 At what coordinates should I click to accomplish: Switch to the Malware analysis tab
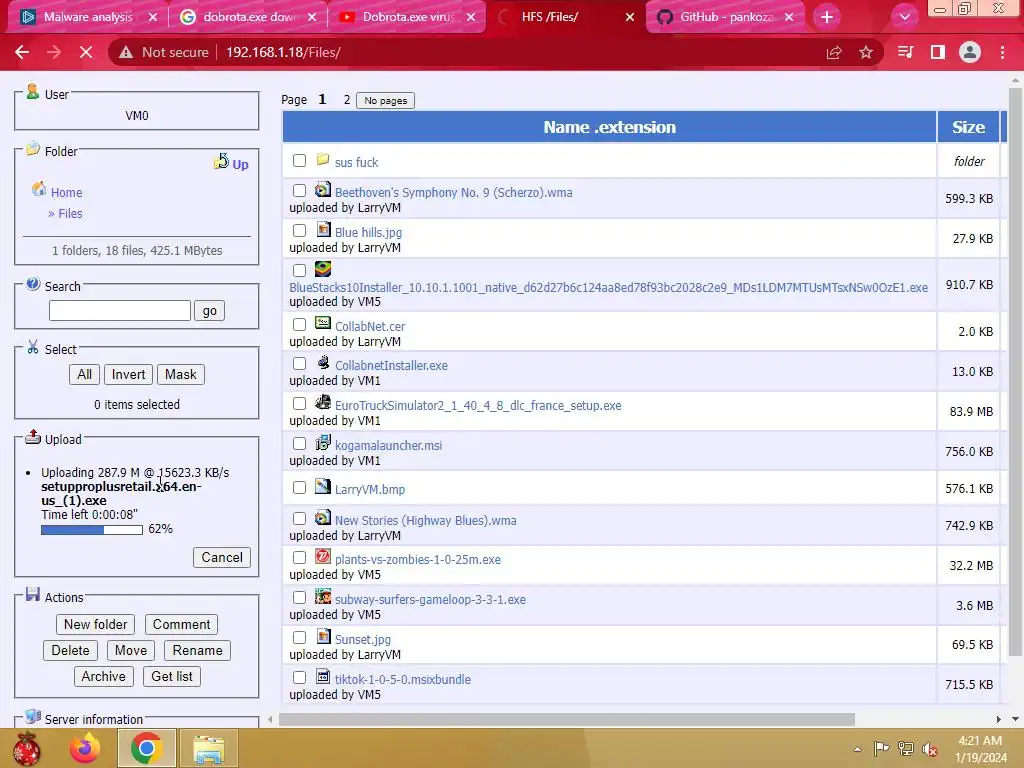88,17
